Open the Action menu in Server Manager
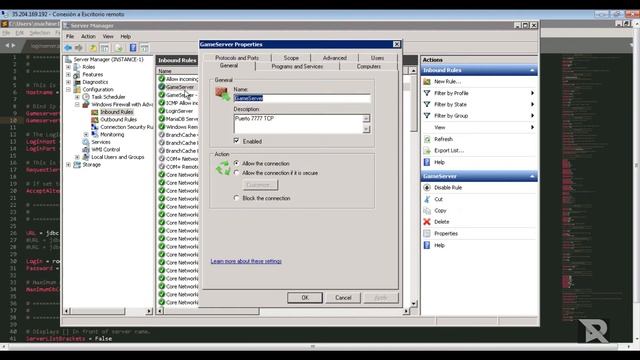This screenshot has height=360, width=640. point(88,37)
